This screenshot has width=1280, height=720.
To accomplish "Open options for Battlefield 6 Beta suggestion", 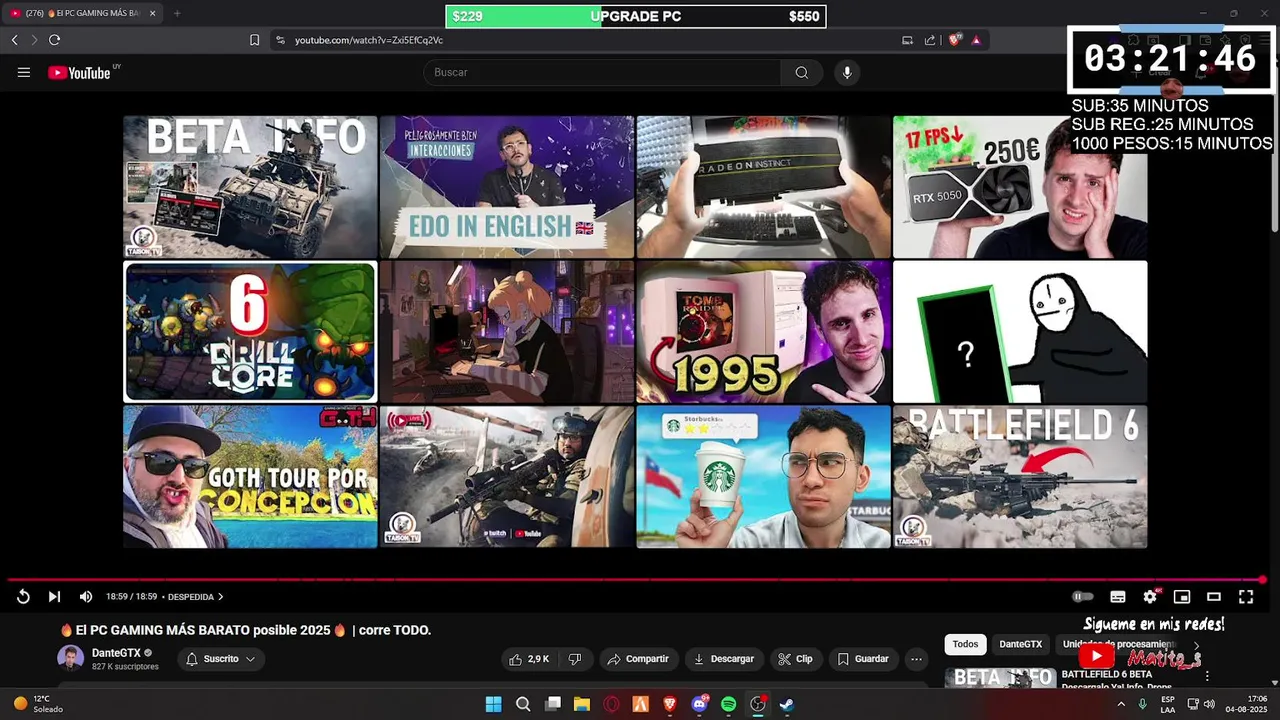I will point(1207,676).
